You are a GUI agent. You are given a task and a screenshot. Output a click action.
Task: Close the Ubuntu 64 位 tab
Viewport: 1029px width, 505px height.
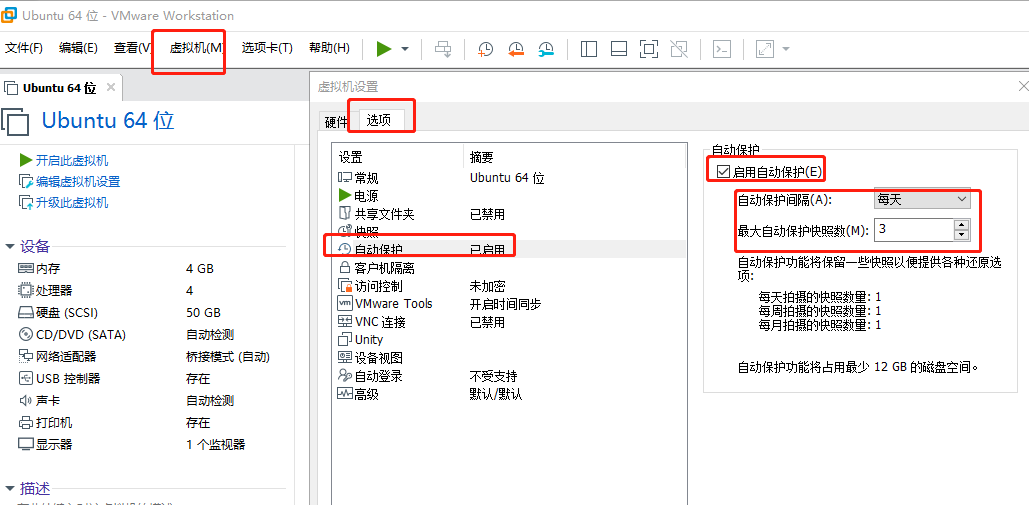(111, 87)
